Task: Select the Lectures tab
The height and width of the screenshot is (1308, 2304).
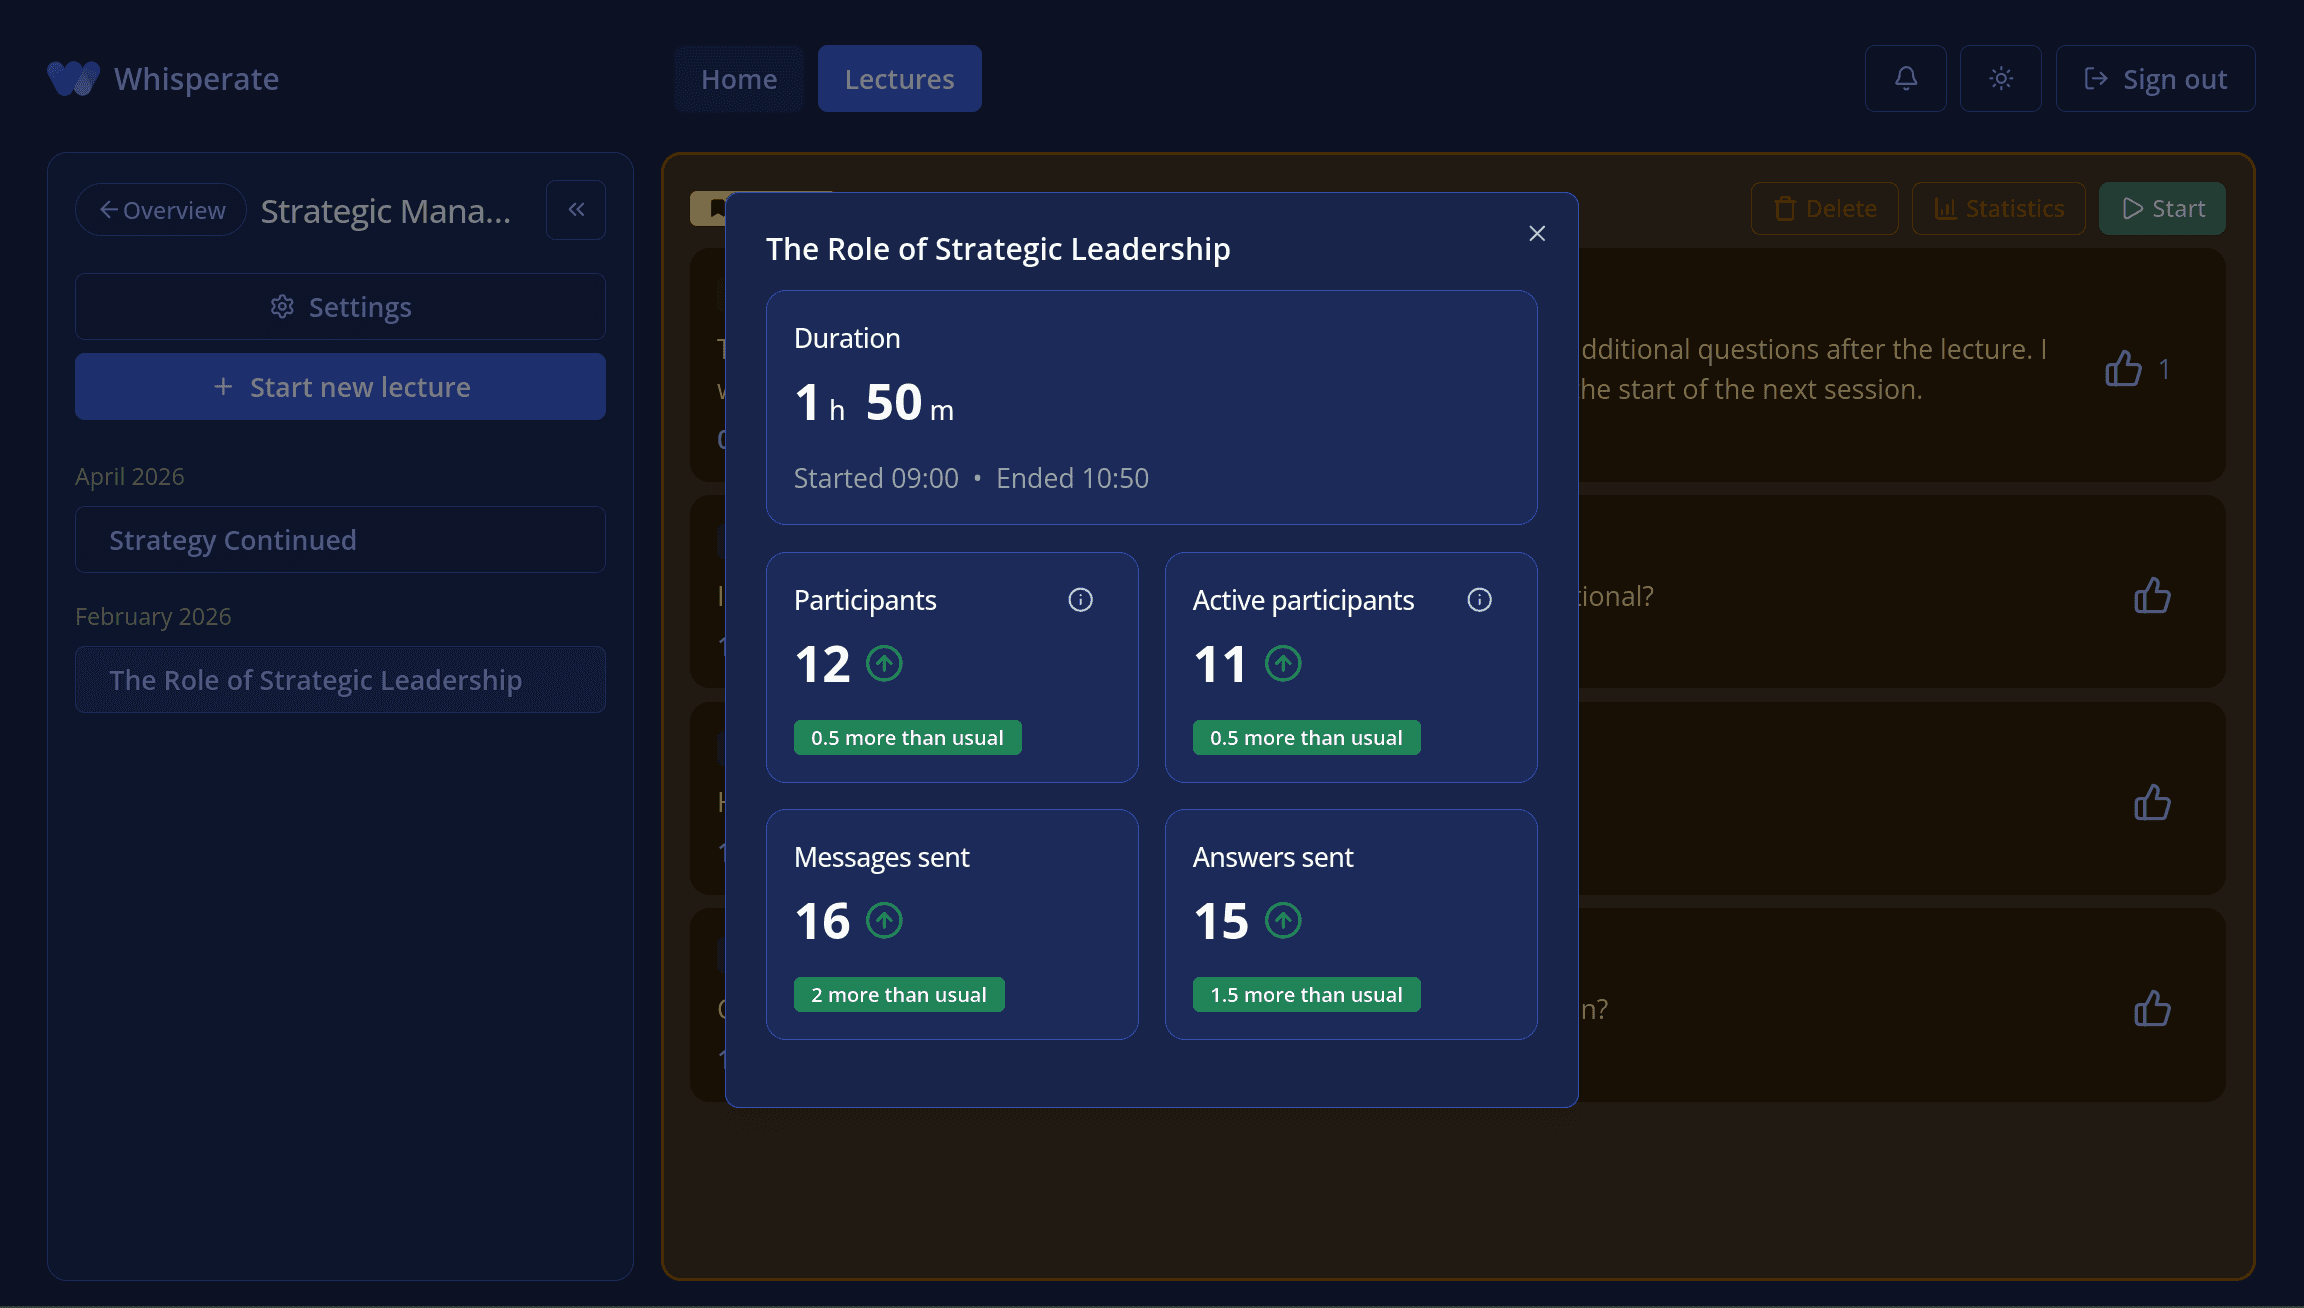Action: 898,78
